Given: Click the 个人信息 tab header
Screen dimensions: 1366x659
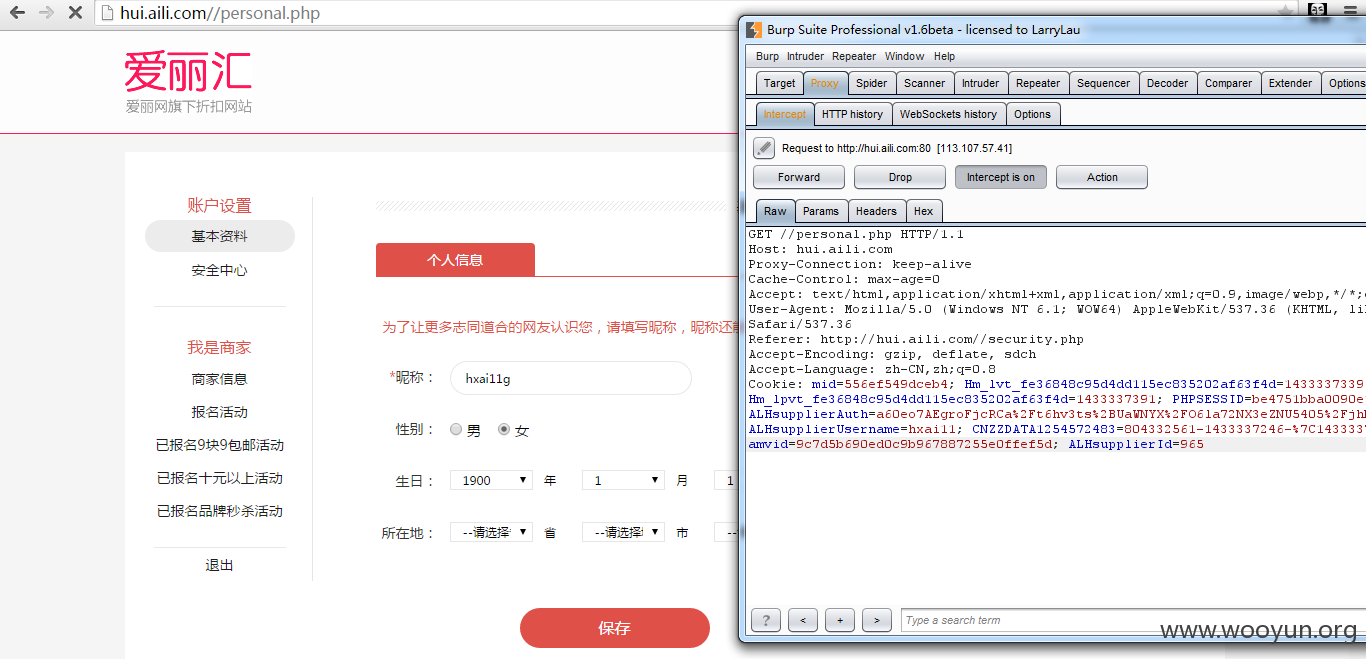Looking at the screenshot, I should 455,260.
